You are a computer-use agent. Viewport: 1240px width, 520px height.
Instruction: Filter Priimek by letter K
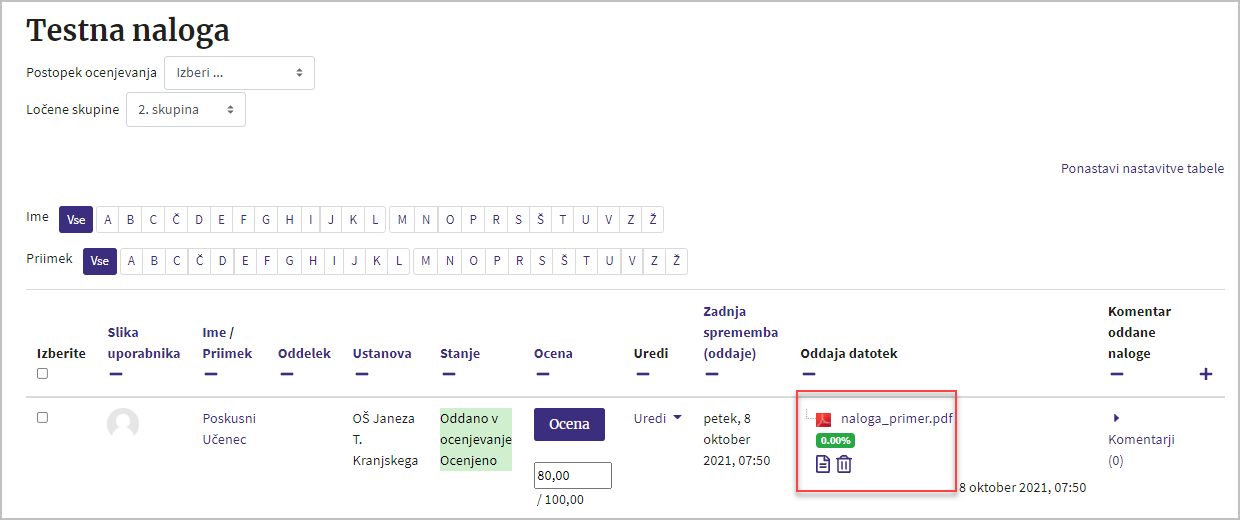tap(378, 261)
